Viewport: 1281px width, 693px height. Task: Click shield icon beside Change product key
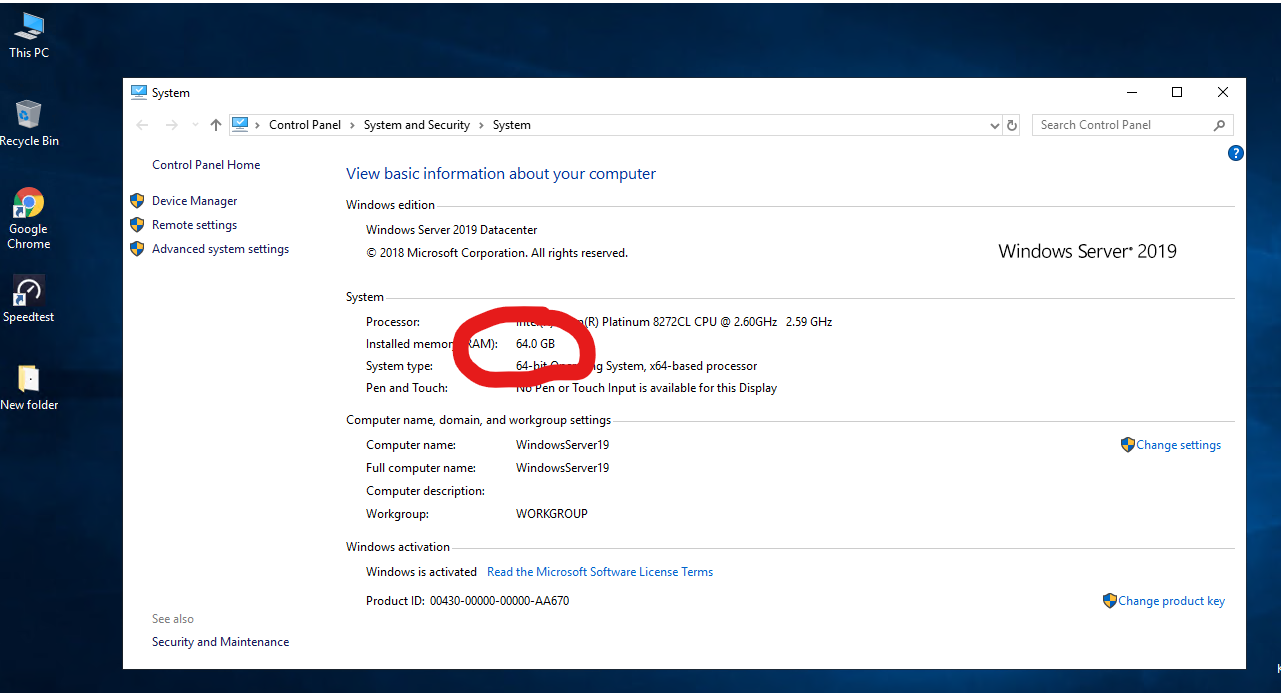1109,601
